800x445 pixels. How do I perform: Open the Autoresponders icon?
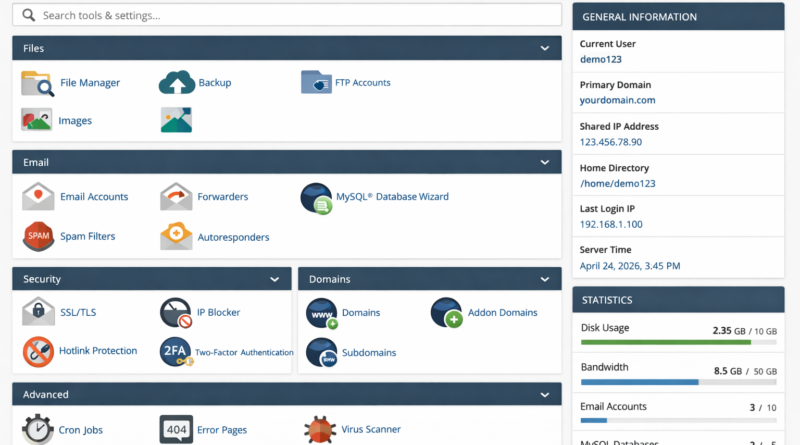tap(176, 236)
